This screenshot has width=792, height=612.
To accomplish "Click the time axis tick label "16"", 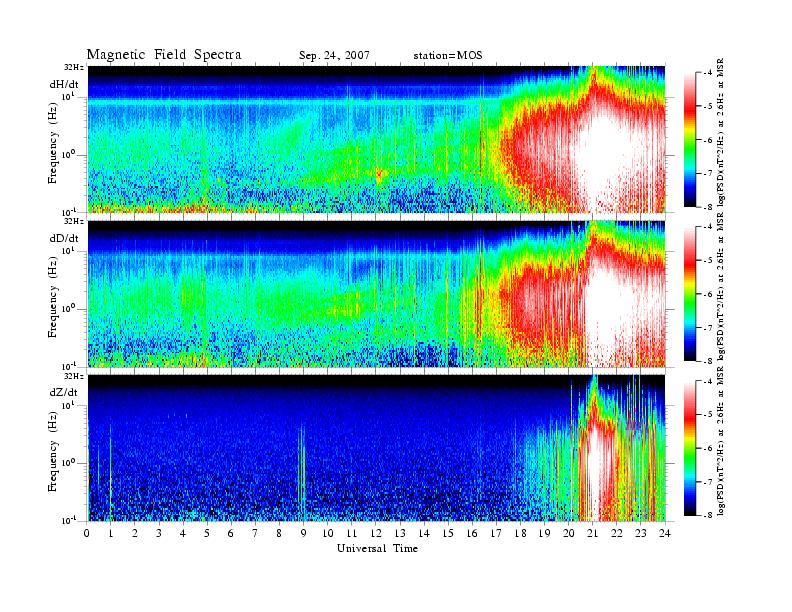I will pyautogui.click(x=472, y=533).
